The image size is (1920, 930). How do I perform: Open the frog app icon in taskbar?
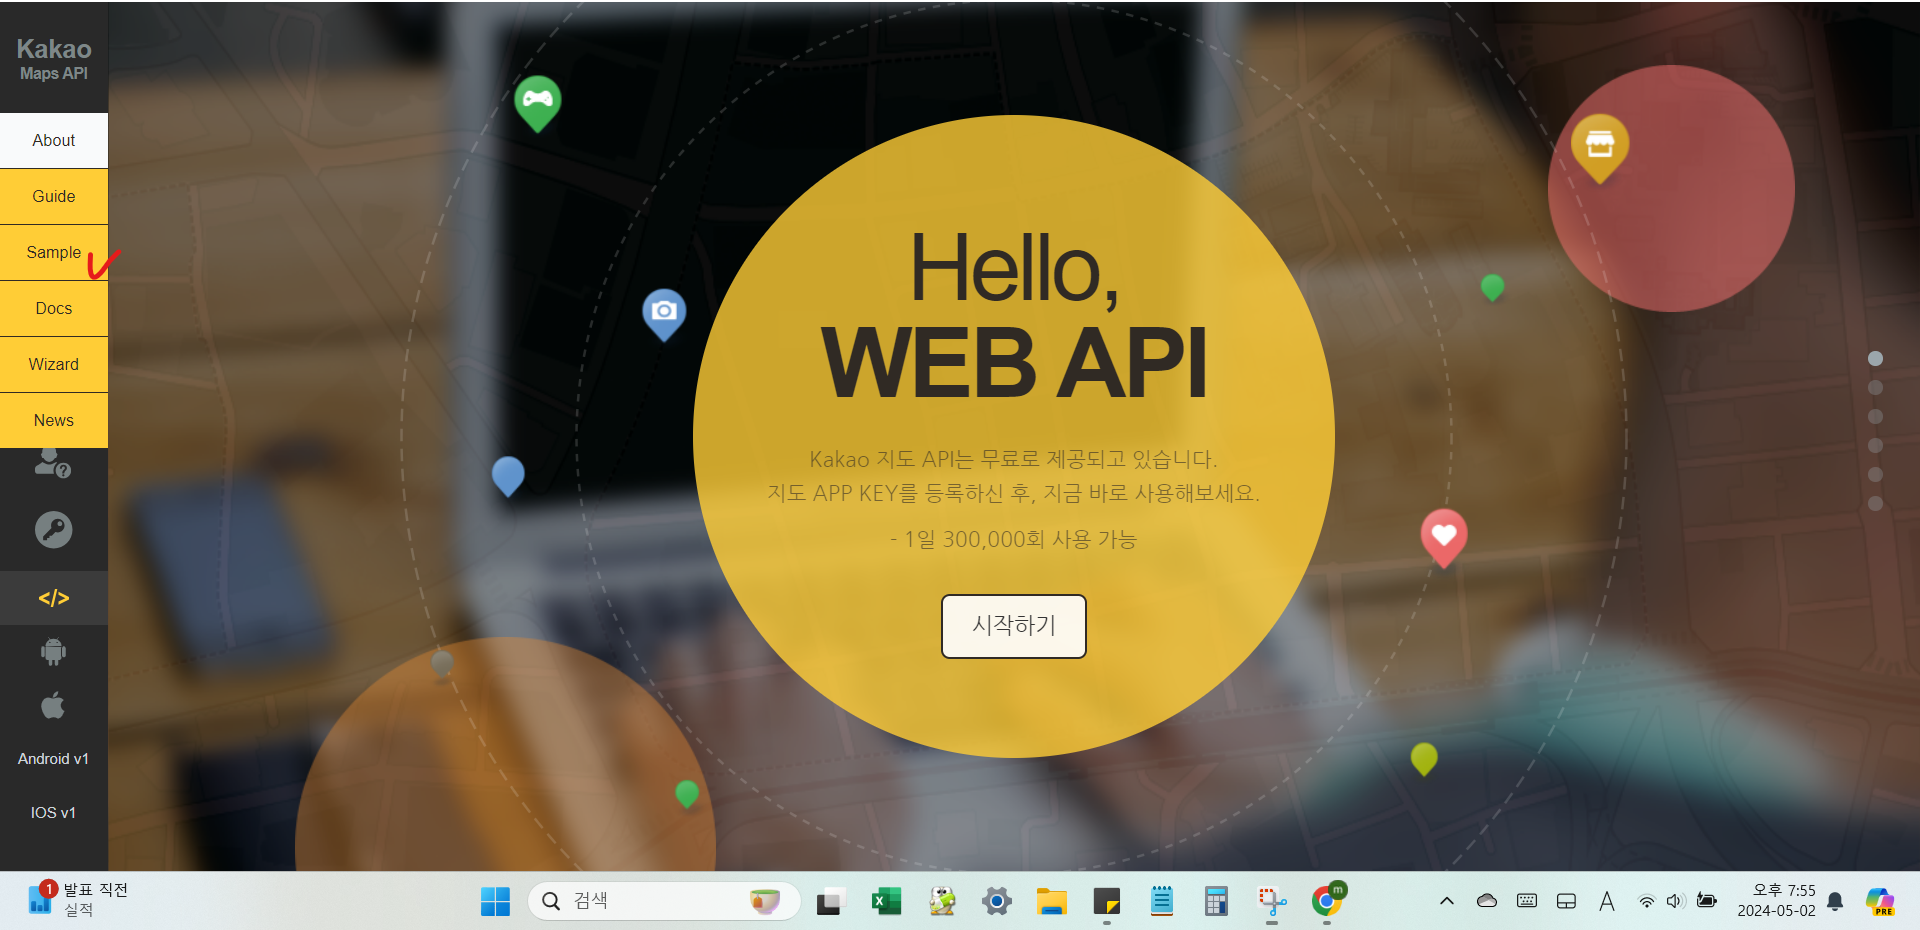click(x=941, y=902)
